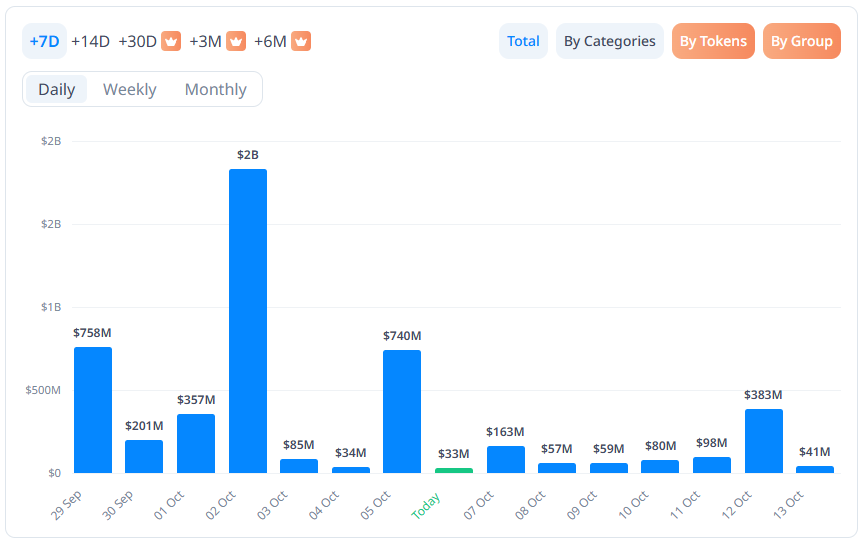Click the 29 Sep bar showing $758M

tap(93, 410)
